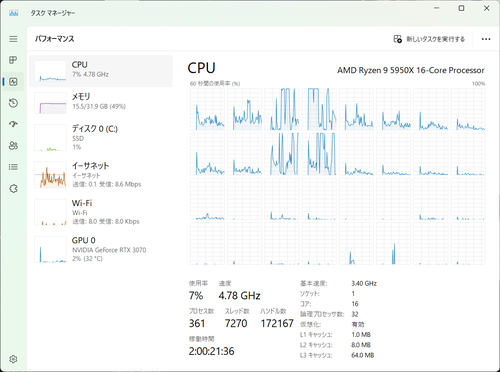Screen dimensions: 500x372
Task: Select the Performance page icon
Action: [x=13, y=82]
